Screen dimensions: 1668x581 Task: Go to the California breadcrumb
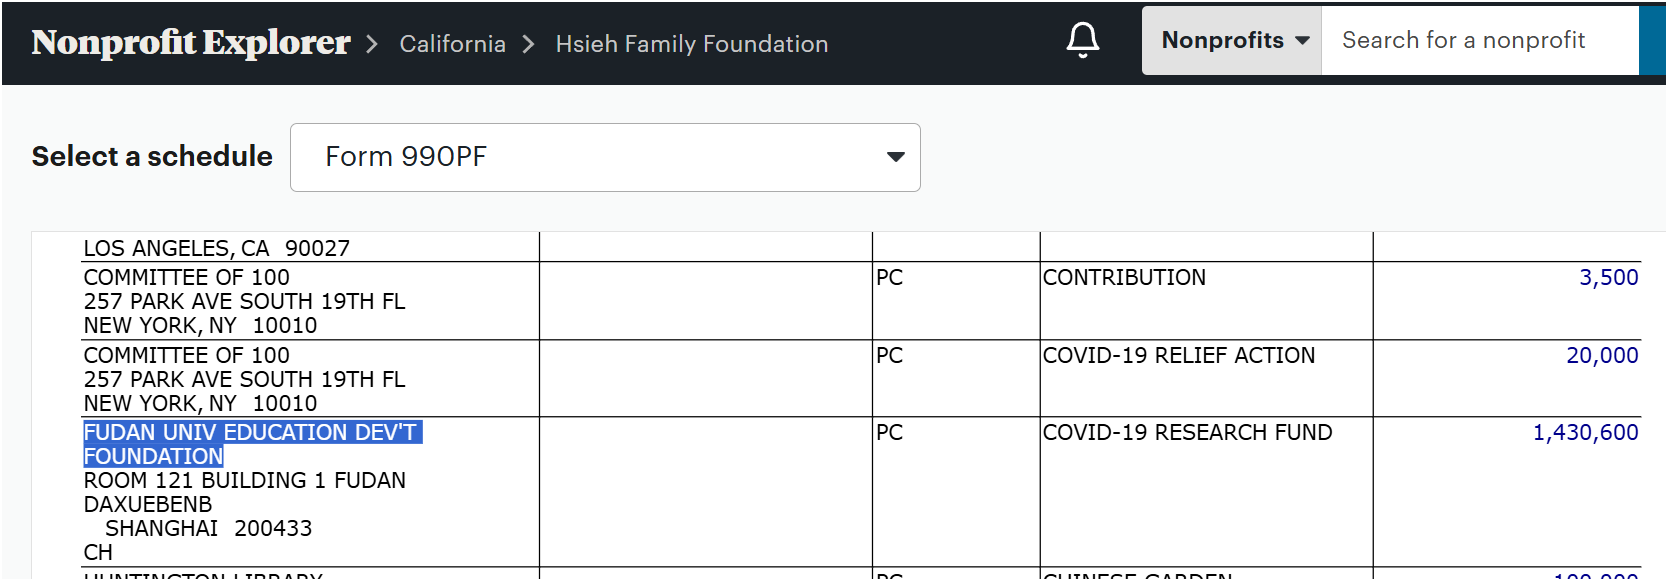tap(452, 44)
